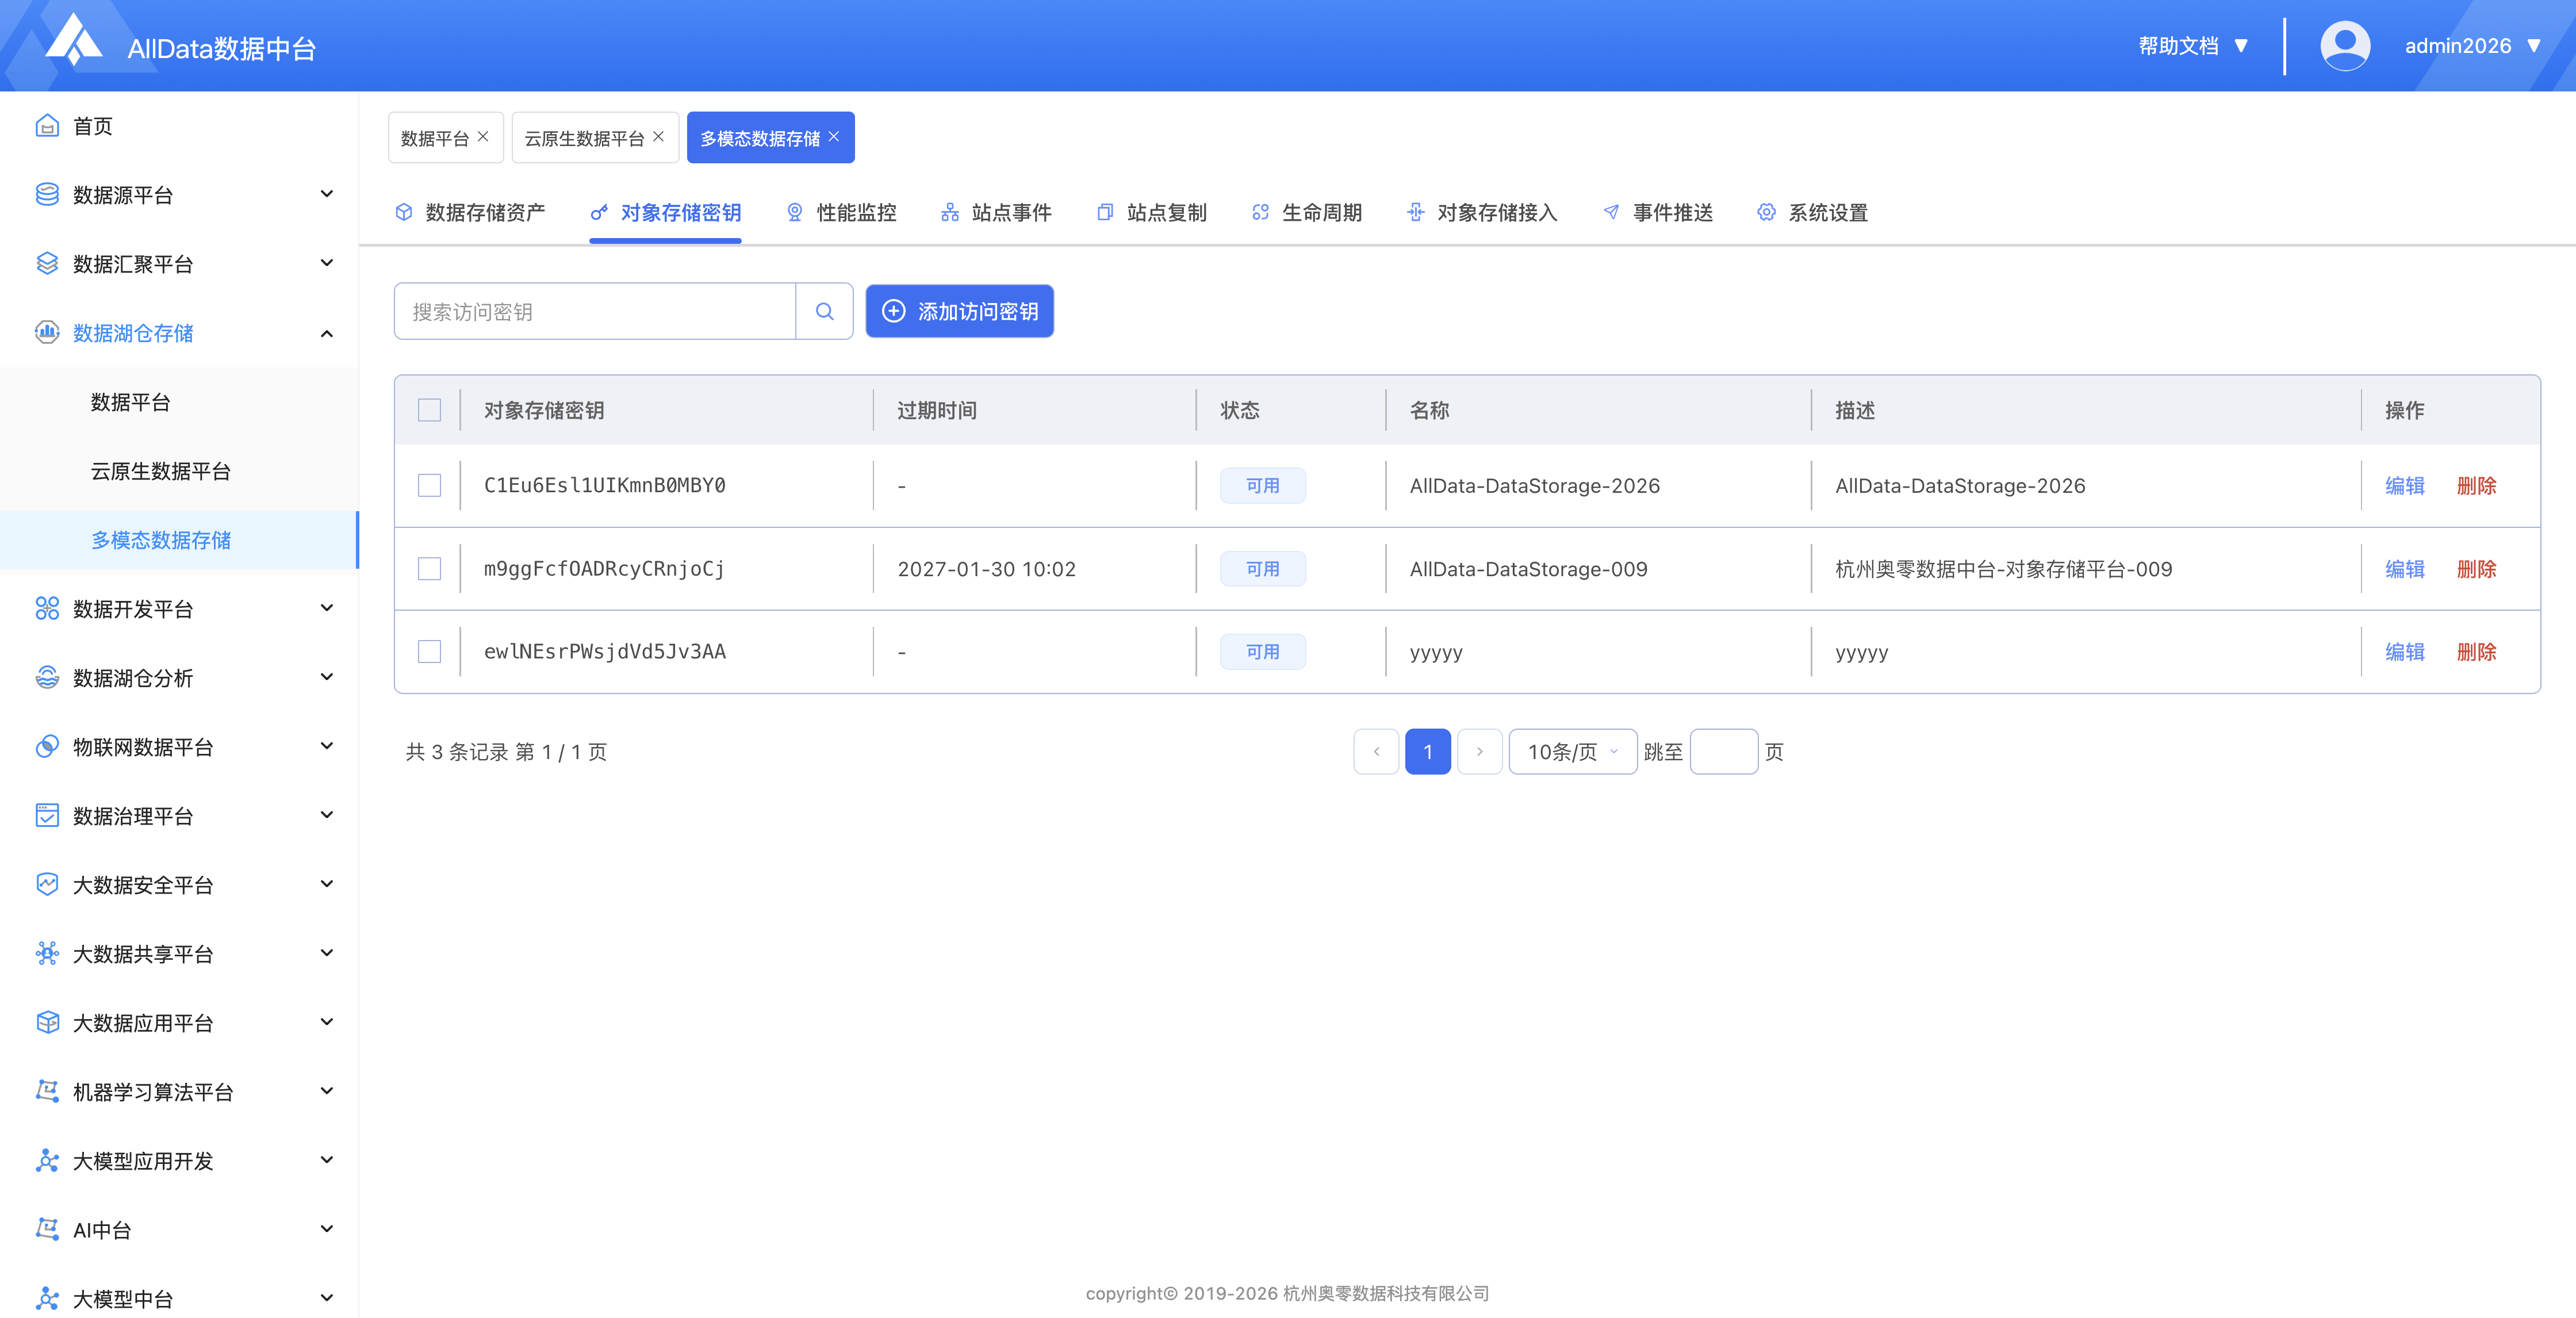This screenshot has width=2576, height=1318.
Task: Click the 跳至 page number input
Action: (1723, 751)
